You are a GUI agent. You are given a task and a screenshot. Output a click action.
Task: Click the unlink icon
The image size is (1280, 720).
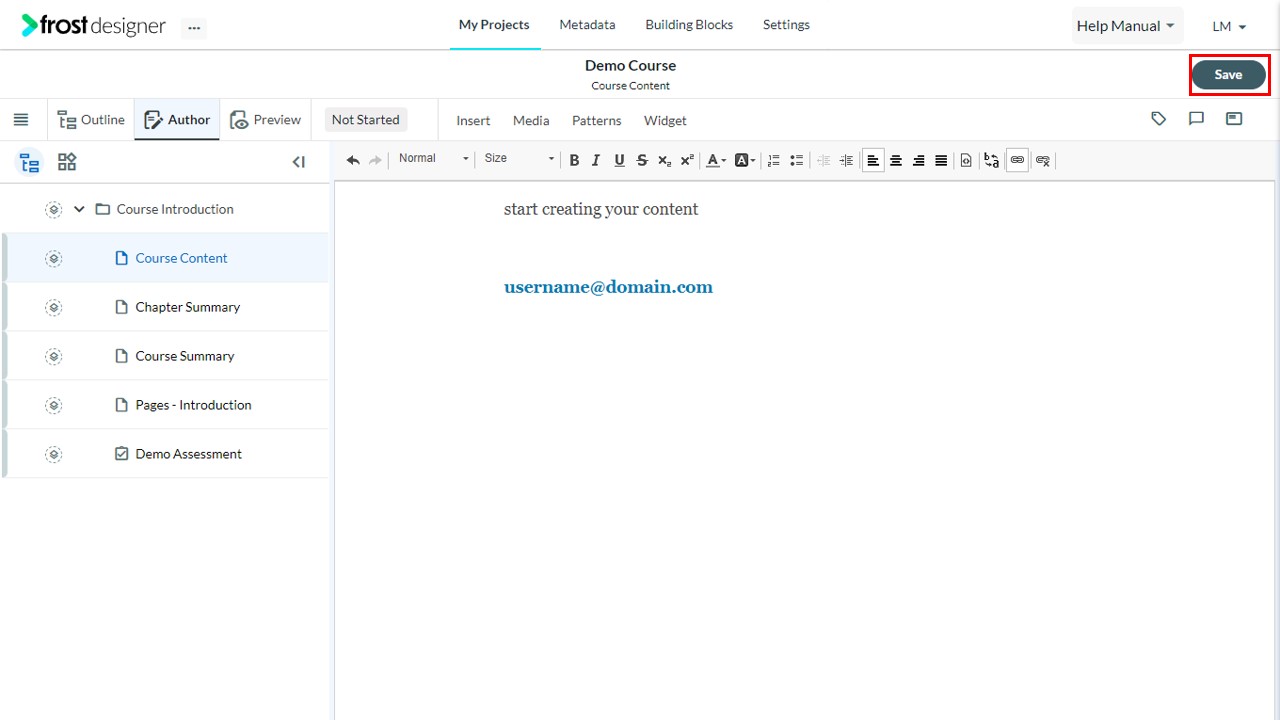point(1043,160)
